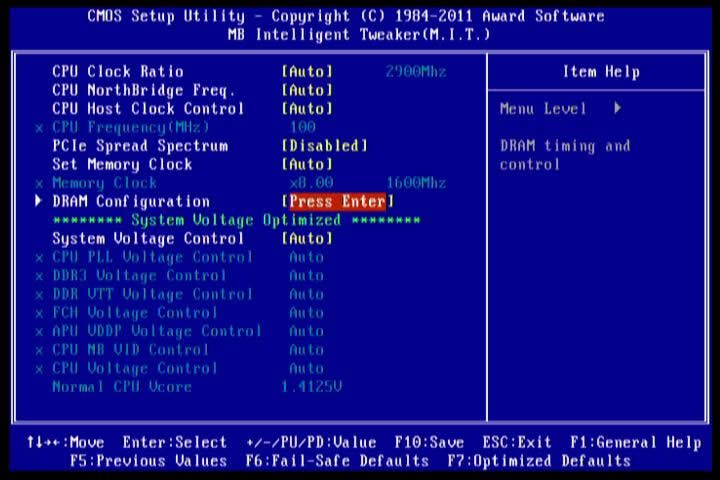
Task: Click the 2900Mhz CPU speed readout
Action: [416, 72]
